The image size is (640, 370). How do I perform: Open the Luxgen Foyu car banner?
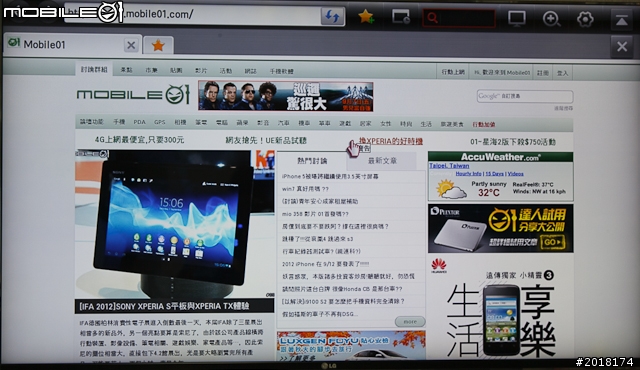click(351, 346)
